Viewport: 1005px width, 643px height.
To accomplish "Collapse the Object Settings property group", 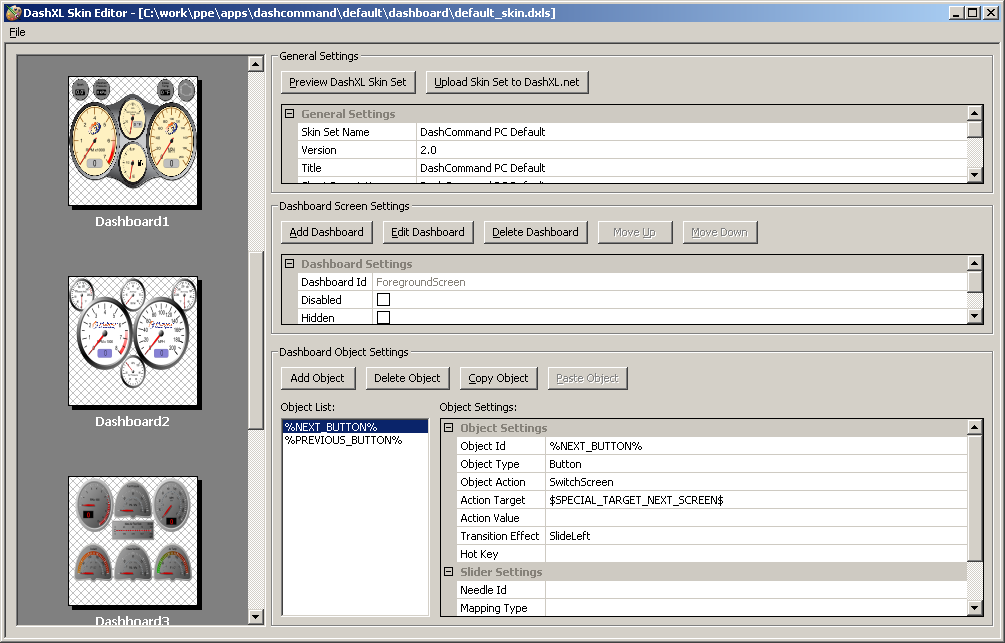I will (449, 428).
